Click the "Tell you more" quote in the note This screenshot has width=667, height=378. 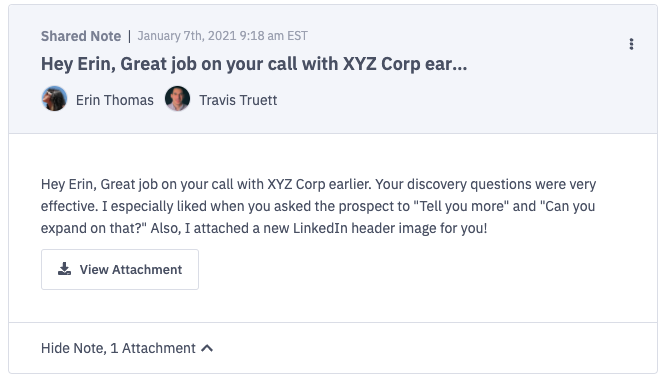(461, 206)
